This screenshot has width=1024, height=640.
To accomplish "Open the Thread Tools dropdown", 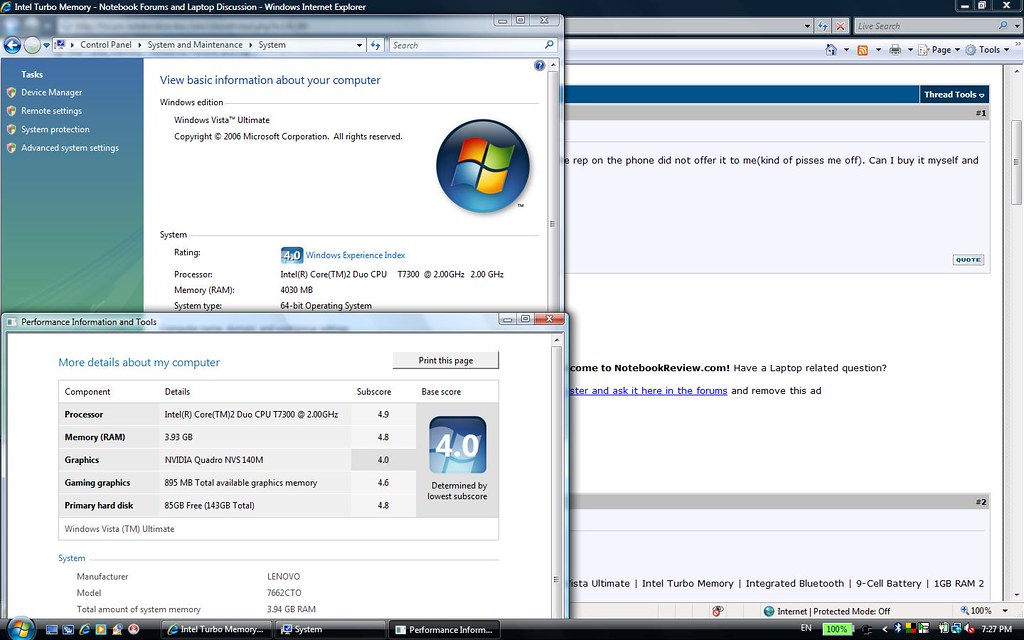I will coord(953,95).
